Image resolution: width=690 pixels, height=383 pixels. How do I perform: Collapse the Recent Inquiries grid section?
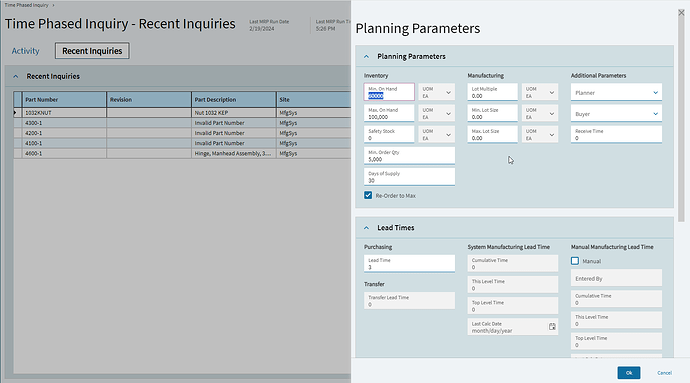click(x=16, y=76)
